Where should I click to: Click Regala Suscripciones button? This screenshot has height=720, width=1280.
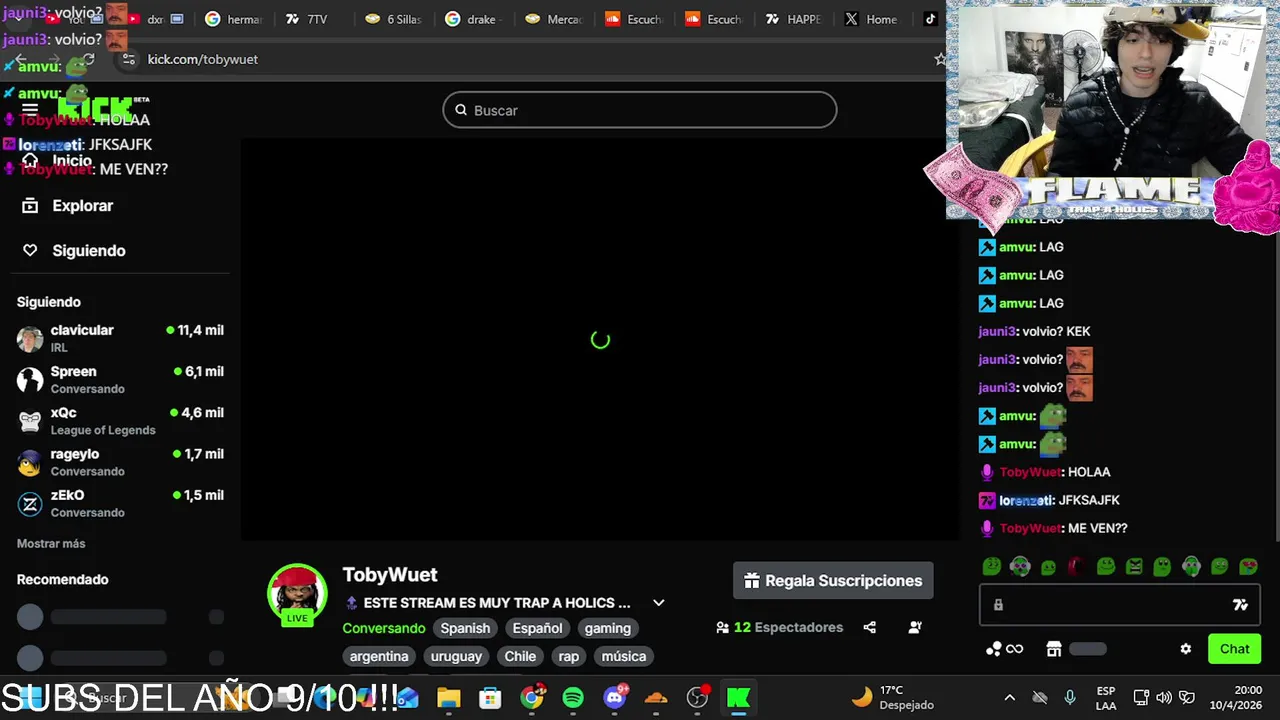(x=833, y=581)
